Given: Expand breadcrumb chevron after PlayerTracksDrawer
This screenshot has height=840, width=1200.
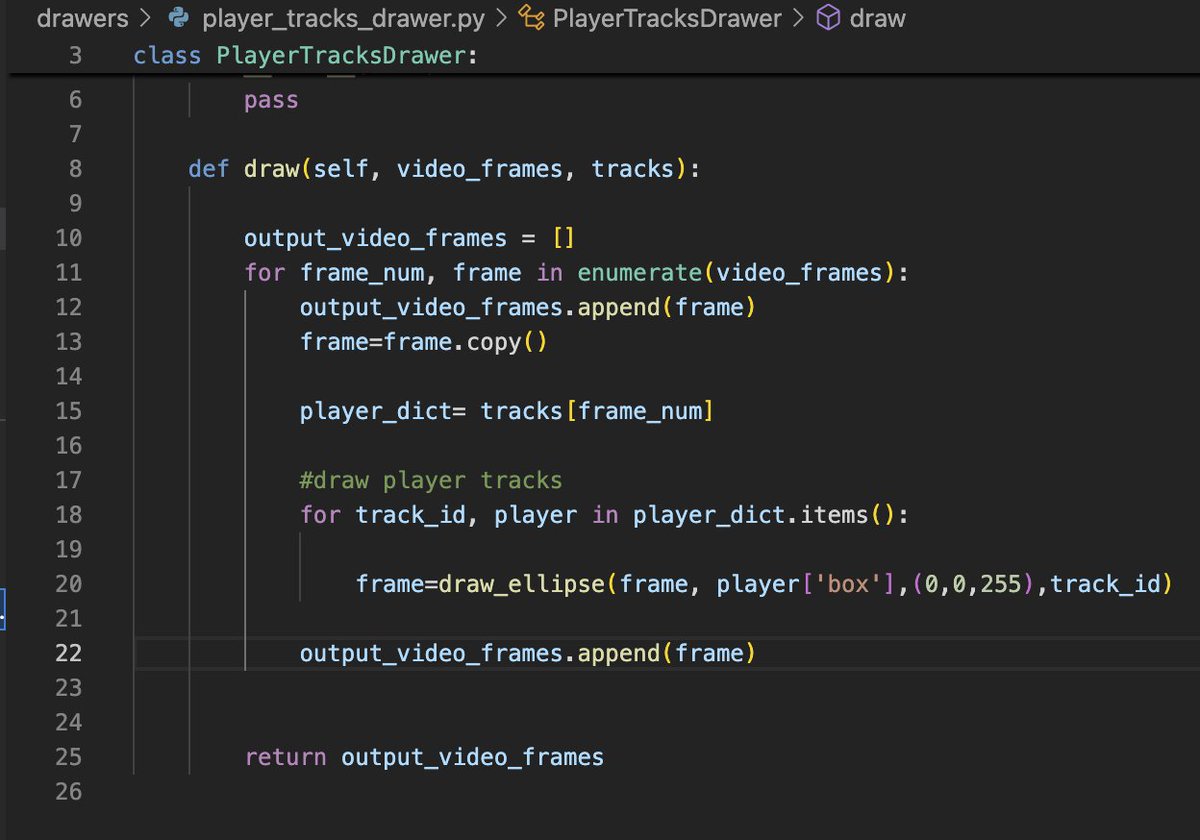Looking at the screenshot, I should [797, 19].
